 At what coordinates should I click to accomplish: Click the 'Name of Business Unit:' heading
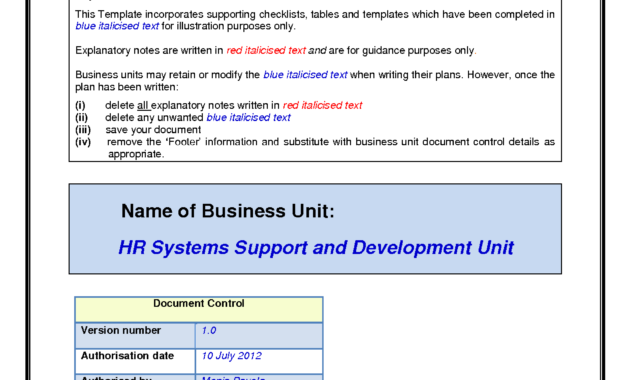(x=227, y=211)
